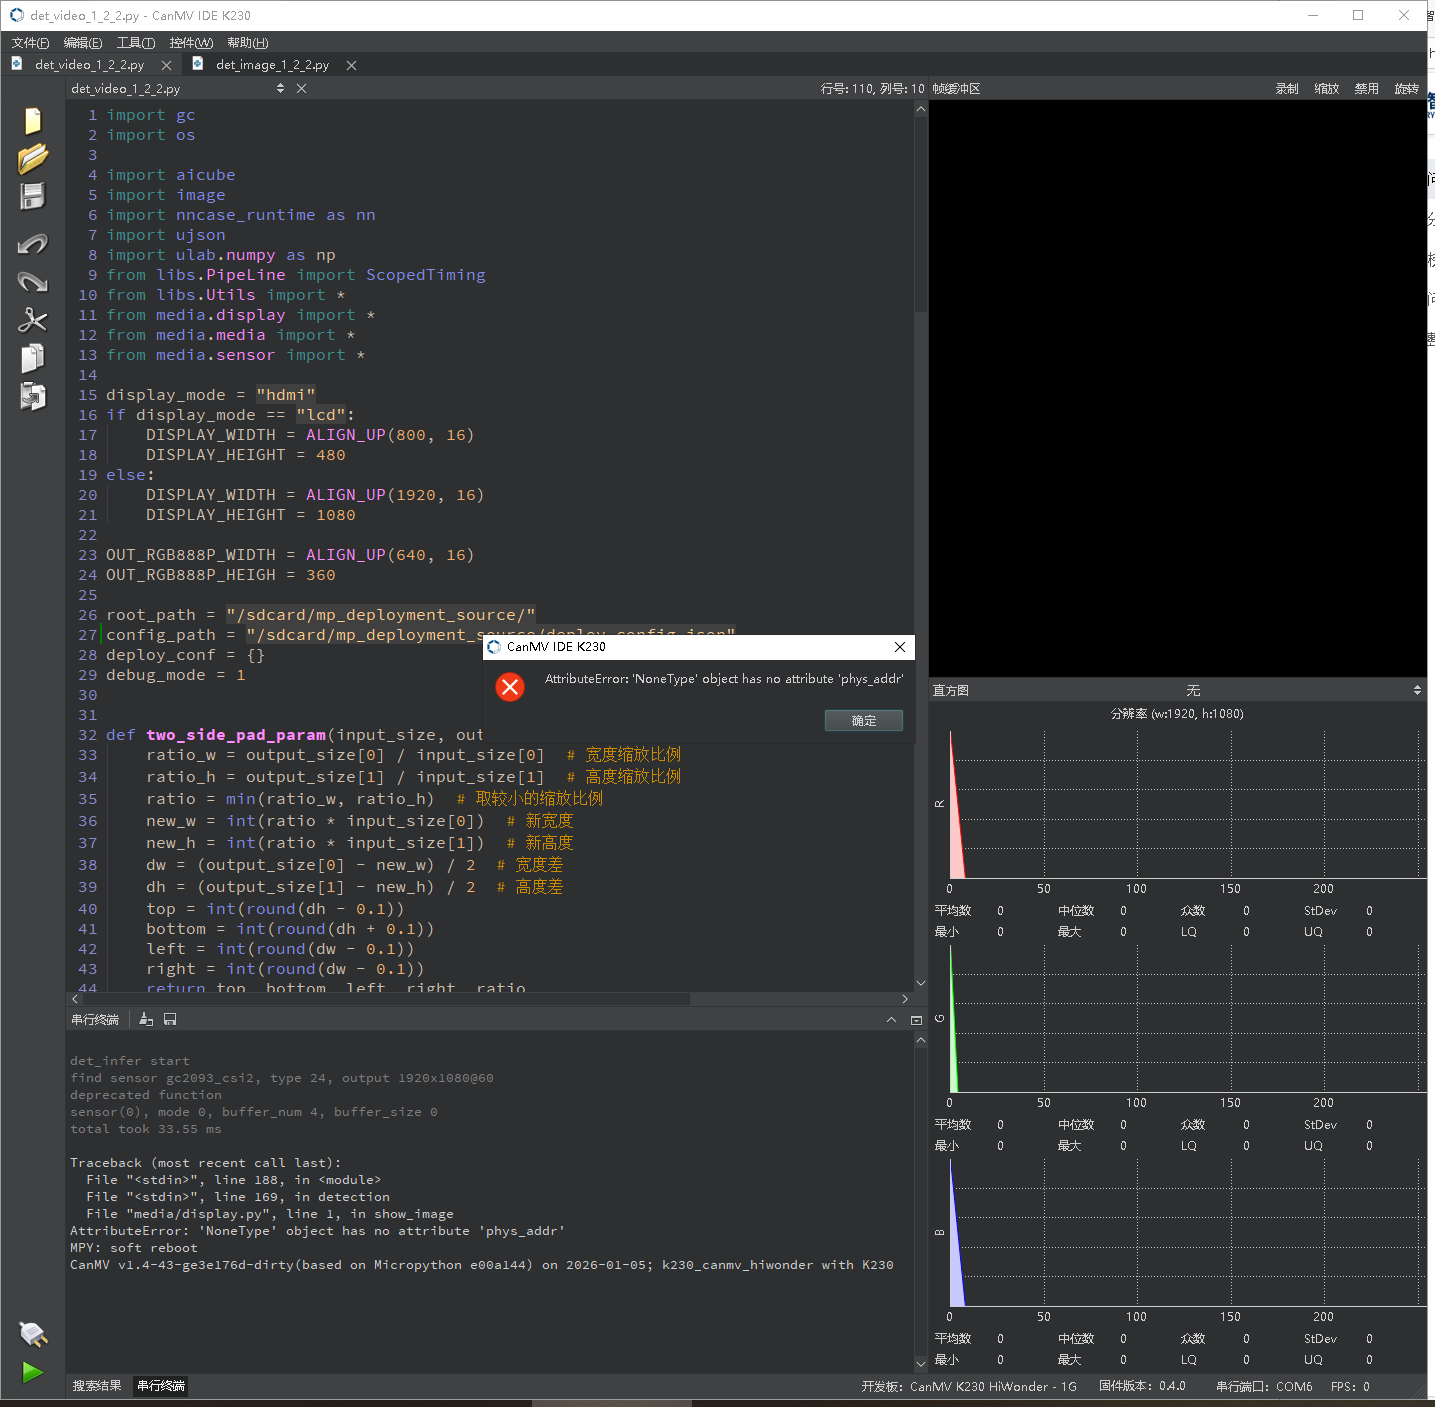Select the Cut scissors icon

(x=32, y=320)
